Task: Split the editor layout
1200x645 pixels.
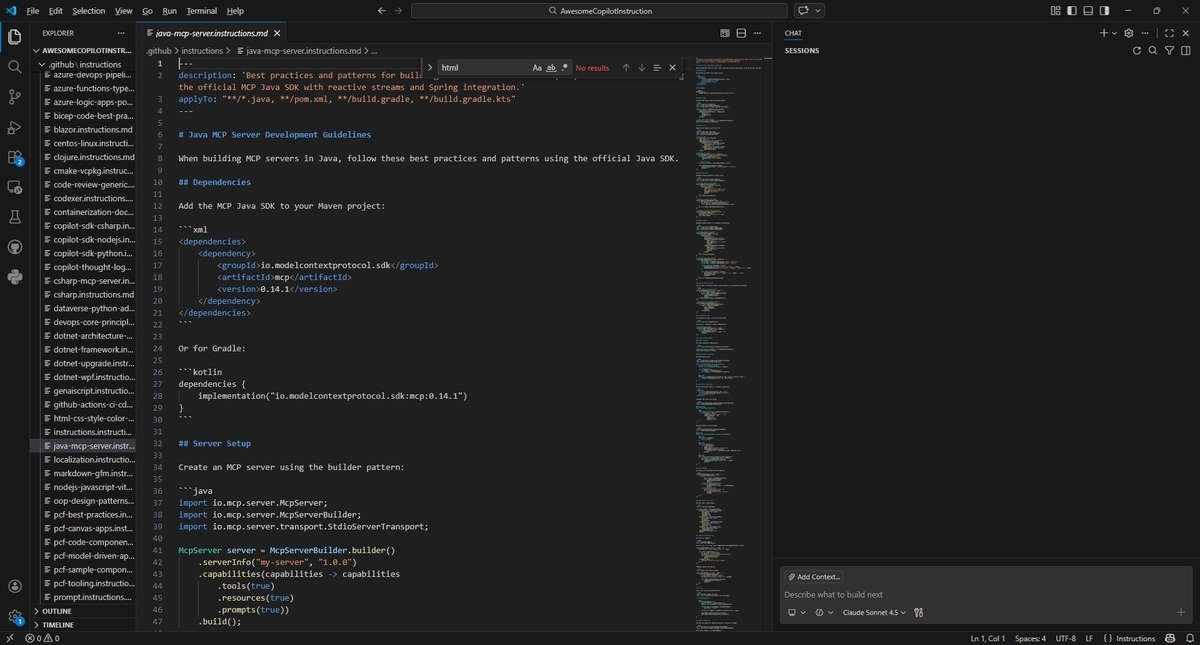Action: pyautogui.click(x=742, y=33)
